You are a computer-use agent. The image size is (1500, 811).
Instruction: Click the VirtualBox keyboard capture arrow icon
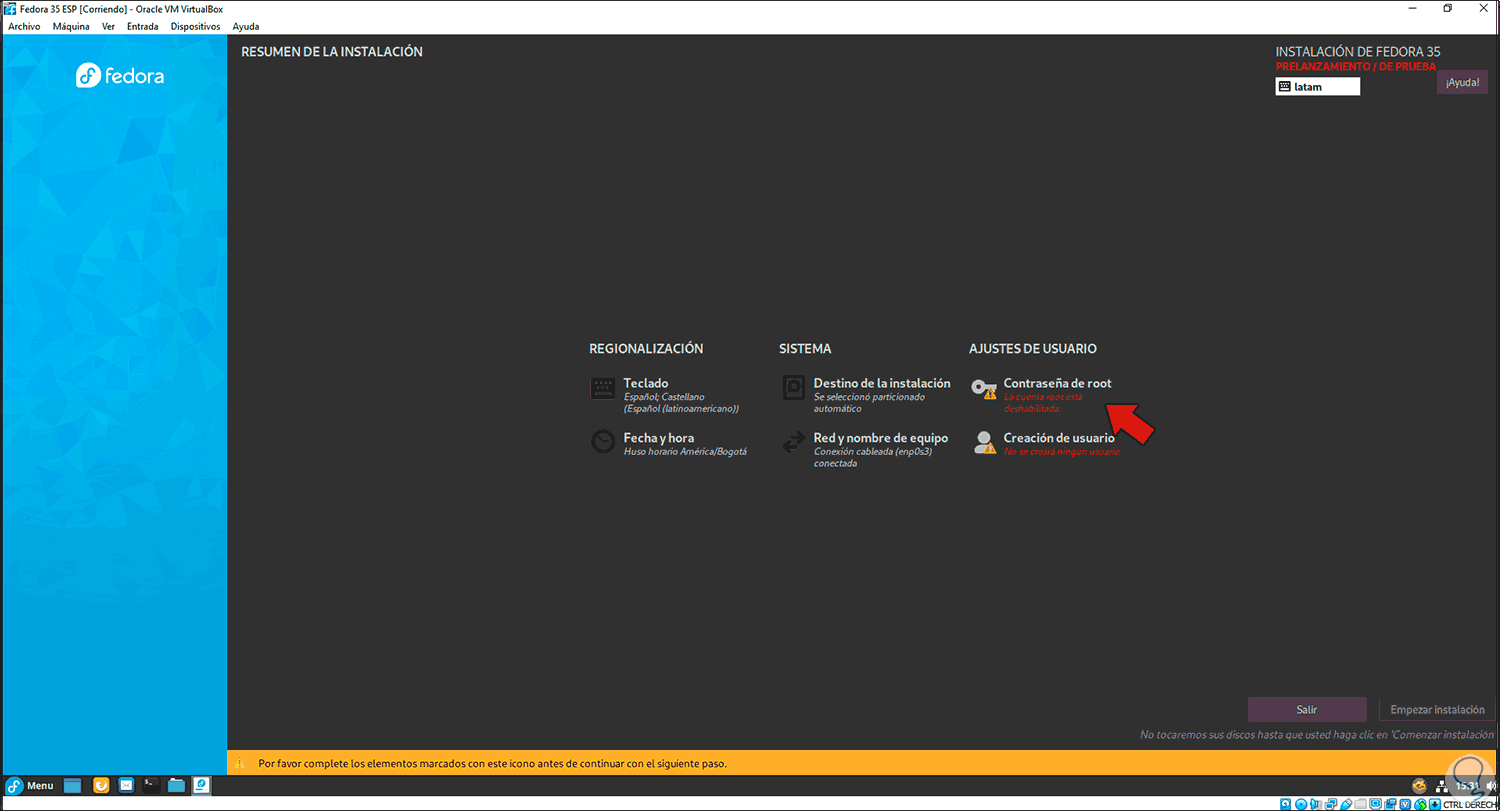coord(1436,804)
